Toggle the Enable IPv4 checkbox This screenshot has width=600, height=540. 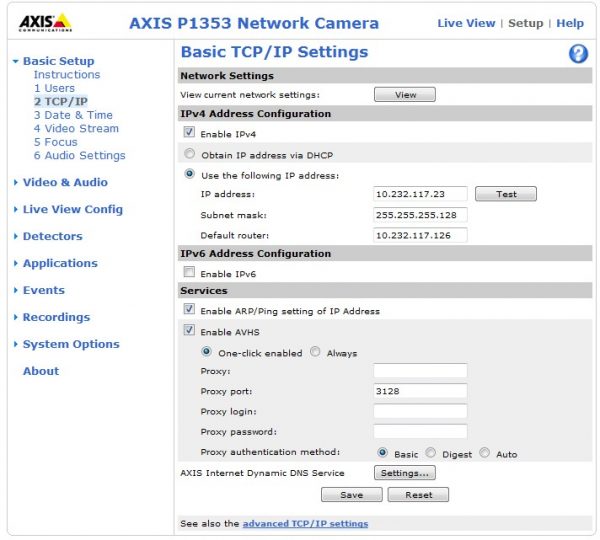(189, 133)
